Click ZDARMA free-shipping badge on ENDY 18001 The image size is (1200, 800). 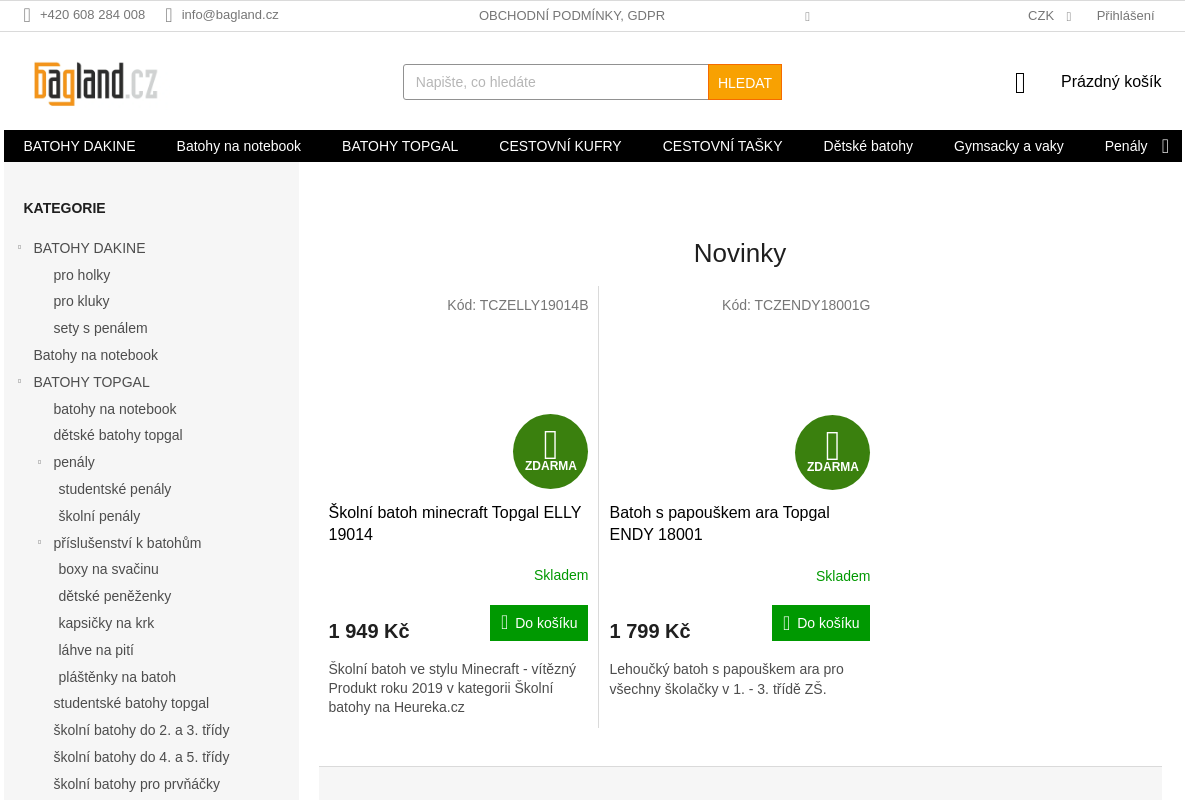tap(832, 452)
